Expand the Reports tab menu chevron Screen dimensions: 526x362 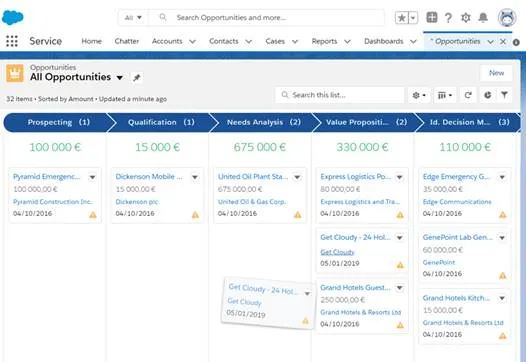click(347, 42)
